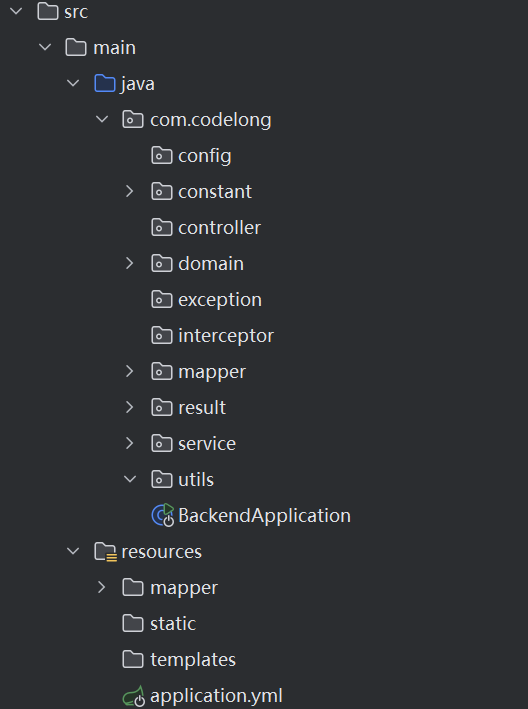Expand the service package arrow
The width and height of the screenshot is (528, 709).
(x=130, y=444)
